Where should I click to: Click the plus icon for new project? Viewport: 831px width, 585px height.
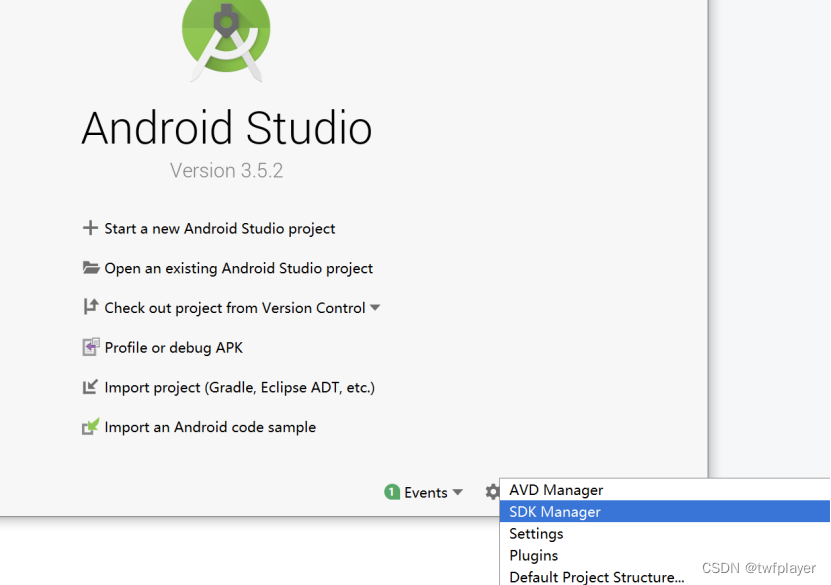[90, 228]
